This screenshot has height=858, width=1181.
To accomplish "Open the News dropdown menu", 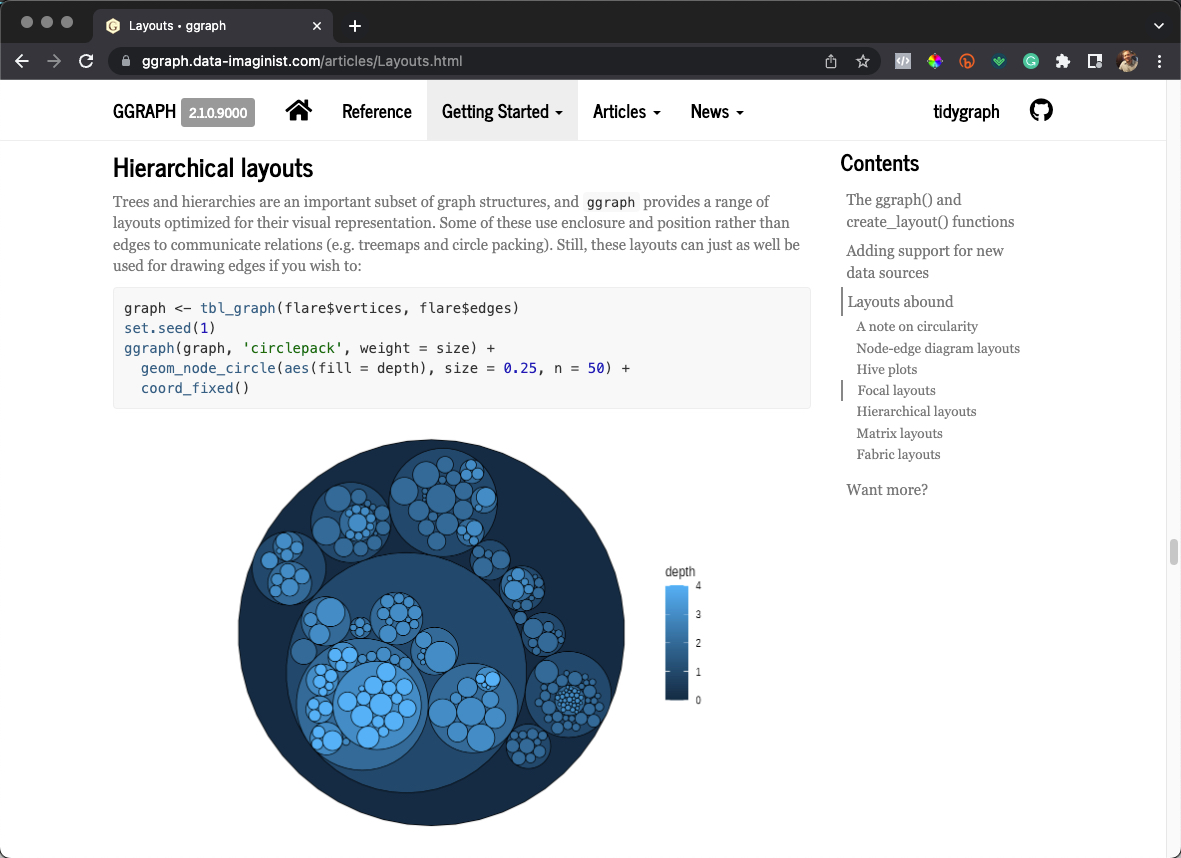I will point(717,111).
